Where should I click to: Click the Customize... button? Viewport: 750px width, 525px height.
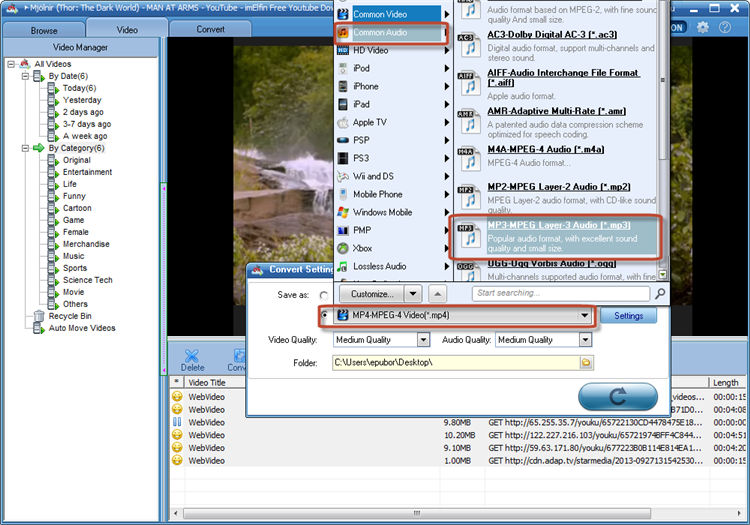point(372,294)
